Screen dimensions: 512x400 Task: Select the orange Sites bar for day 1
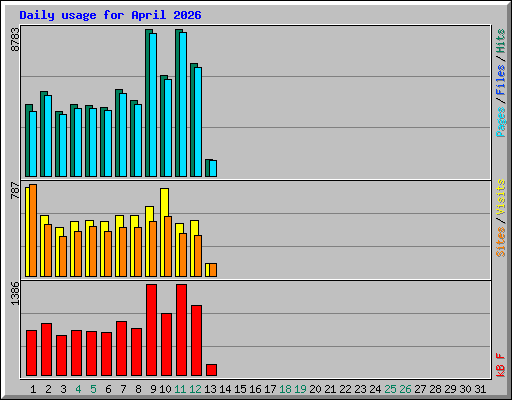(33, 230)
